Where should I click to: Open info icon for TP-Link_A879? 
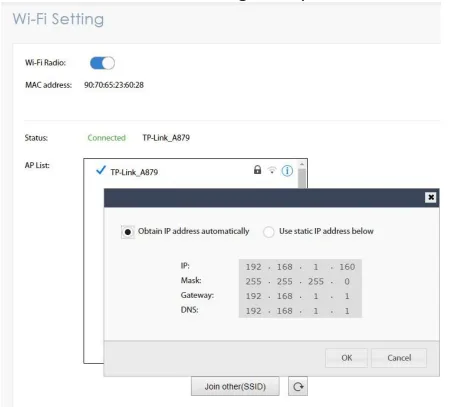(x=287, y=171)
